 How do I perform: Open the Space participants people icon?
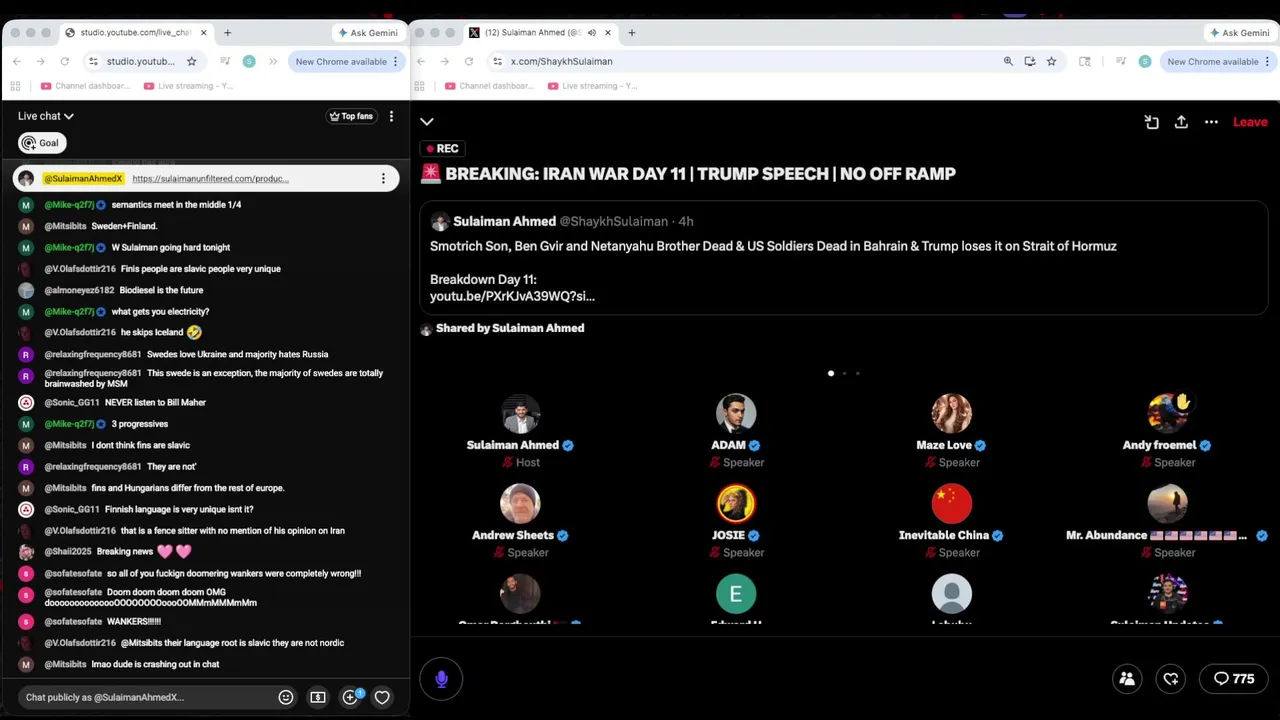1127,679
